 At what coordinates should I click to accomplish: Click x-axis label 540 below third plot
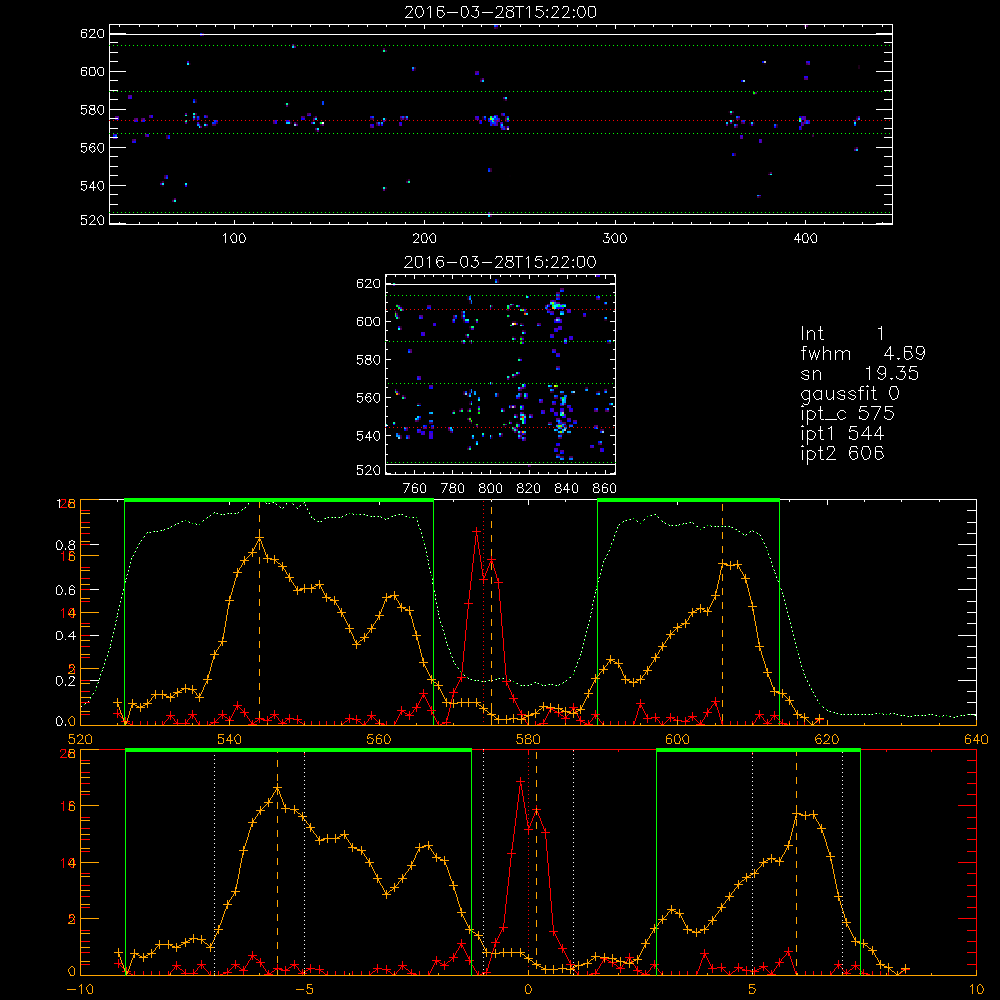(x=230, y=740)
